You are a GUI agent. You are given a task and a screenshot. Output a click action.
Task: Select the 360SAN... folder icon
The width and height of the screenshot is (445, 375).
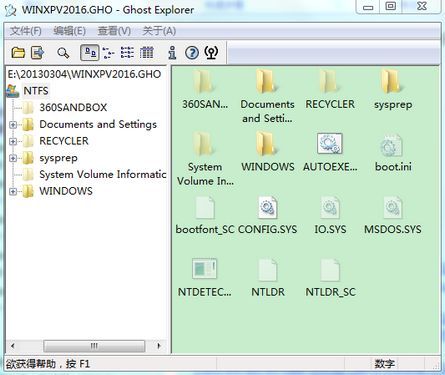point(205,81)
